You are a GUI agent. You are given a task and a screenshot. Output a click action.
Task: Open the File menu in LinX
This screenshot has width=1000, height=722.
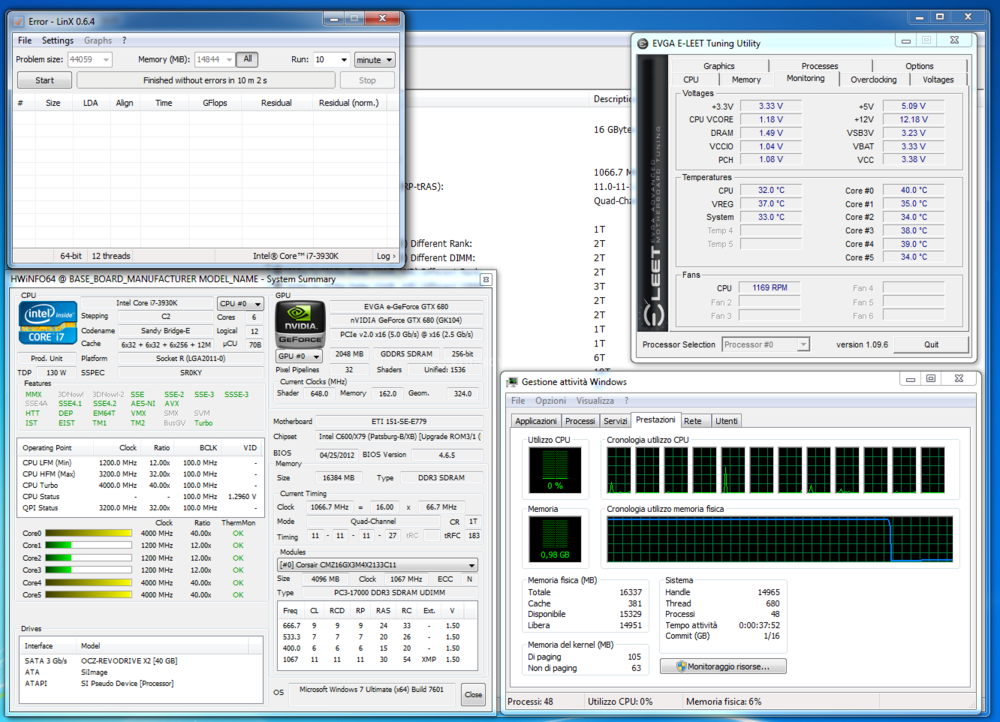pos(25,40)
